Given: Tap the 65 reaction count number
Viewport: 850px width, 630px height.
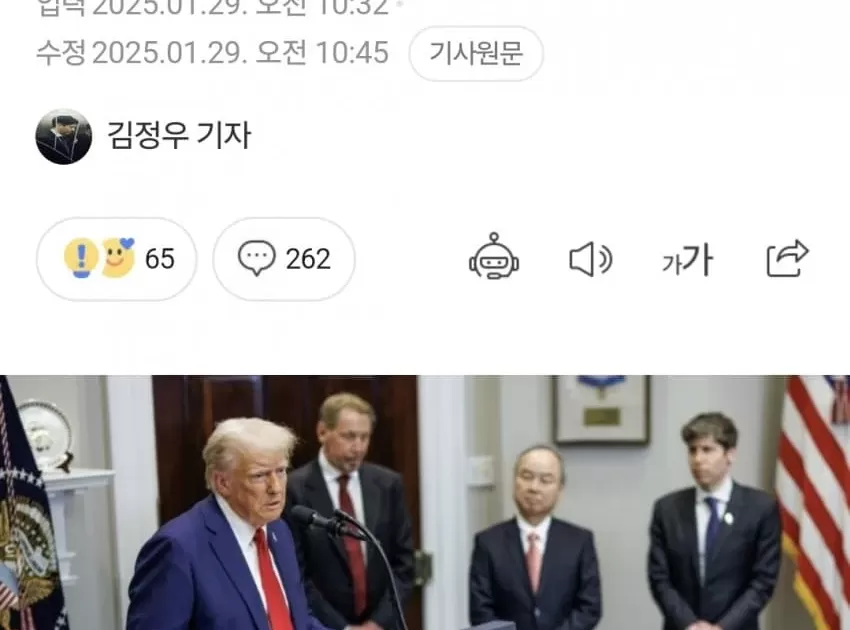Looking at the screenshot, I should pos(160,259).
